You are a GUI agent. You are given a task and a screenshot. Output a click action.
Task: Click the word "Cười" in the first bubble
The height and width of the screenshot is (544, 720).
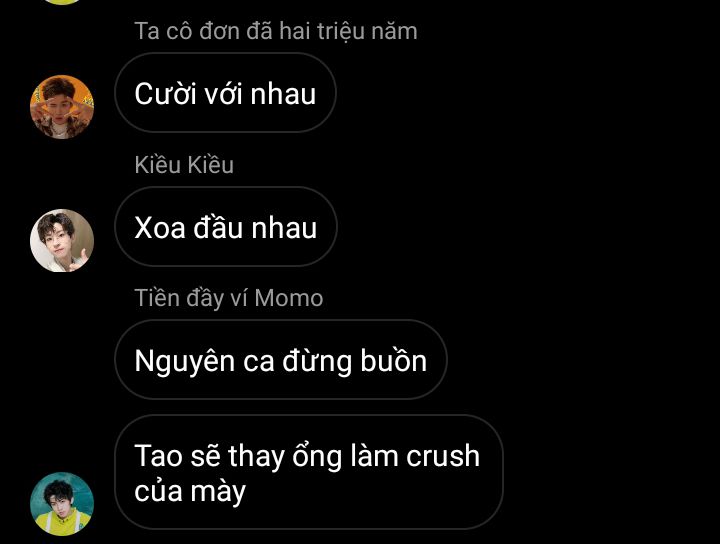pos(163,94)
